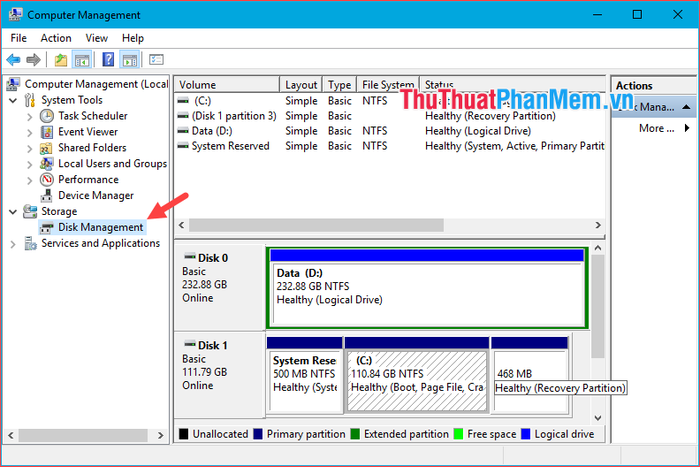Toggle the Show/Hide Action Pane icon

click(130, 59)
